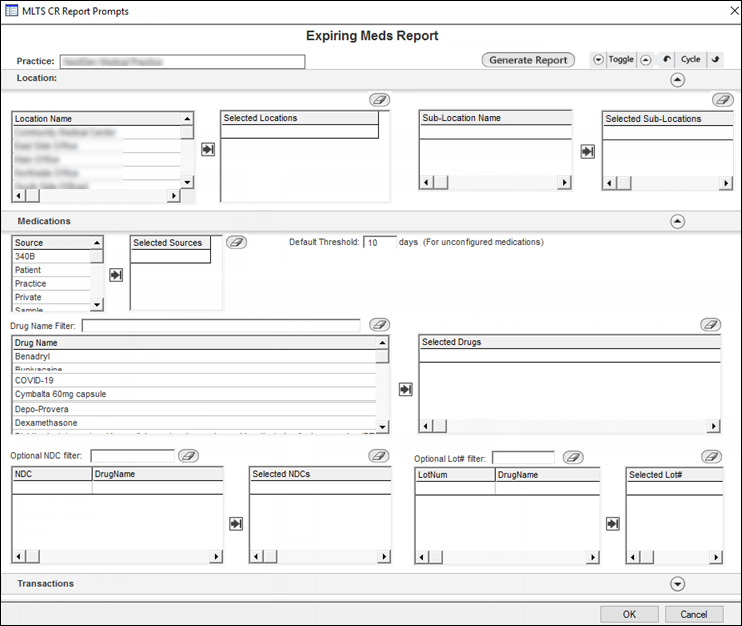Click the NDC column header
This screenshot has height=626, width=742.
pyautogui.click(x=52, y=474)
